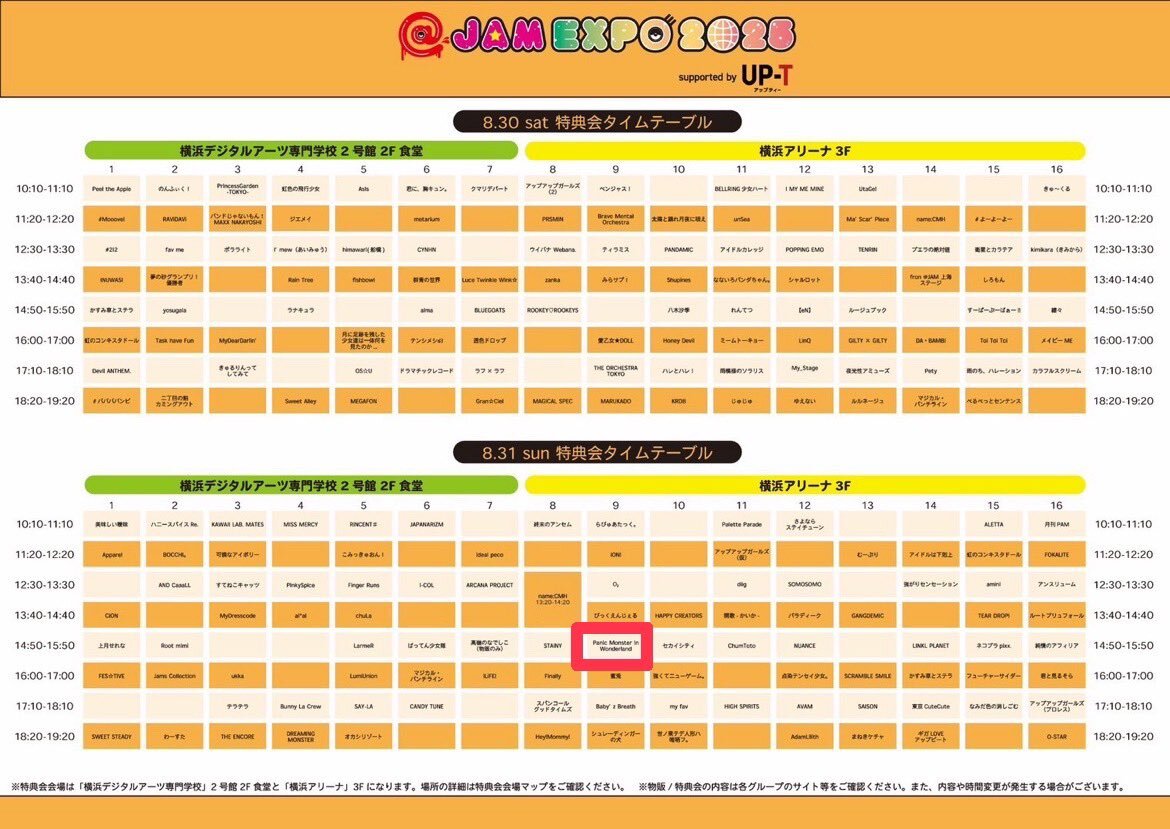Image resolution: width=1170 pixels, height=829 pixels.
Task: Click the SCRAMBLE SMILE cell
Action: (x=868, y=676)
